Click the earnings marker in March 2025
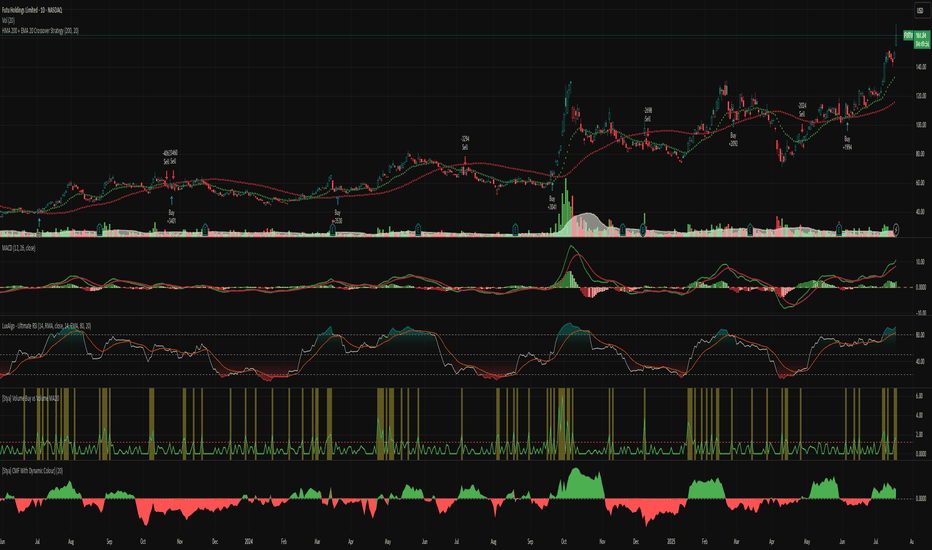Image resolution: width=932 pixels, height=550 pixels. pos(750,230)
